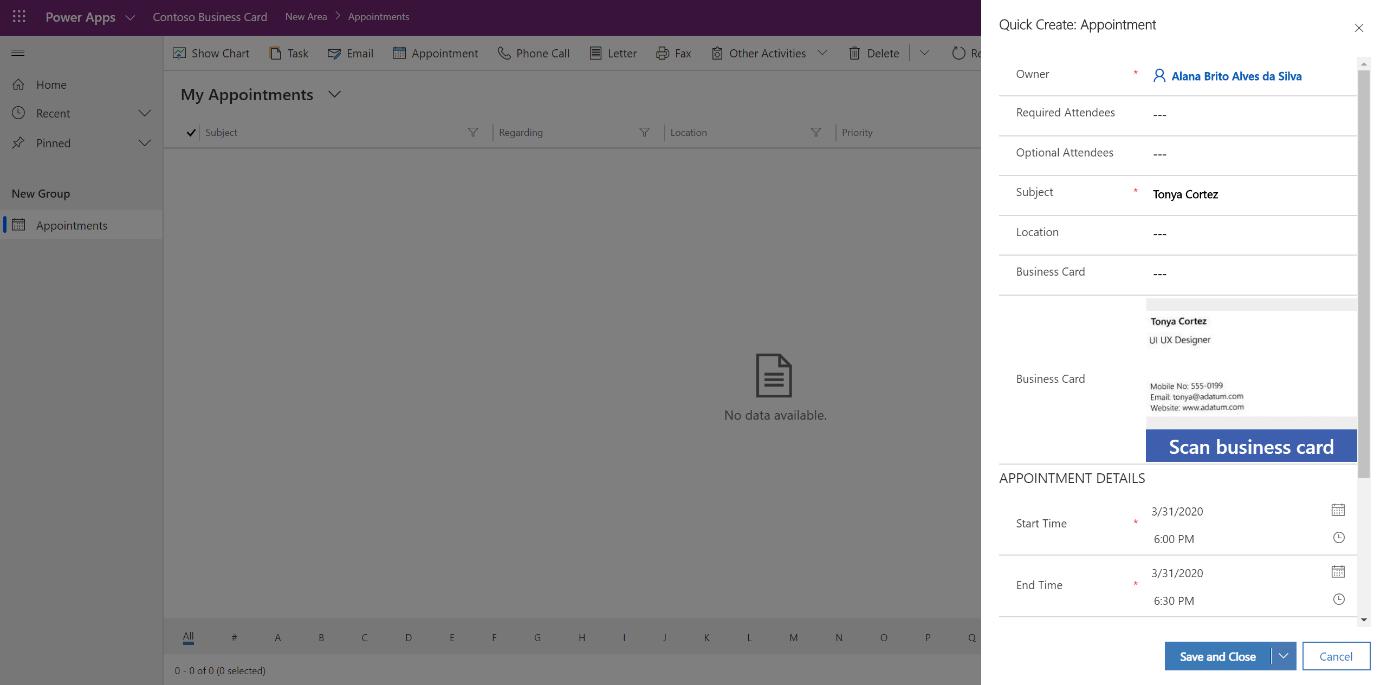1387x685 pixels.
Task: Open the My Appointments view selector
Action: [x=334, y=94]
